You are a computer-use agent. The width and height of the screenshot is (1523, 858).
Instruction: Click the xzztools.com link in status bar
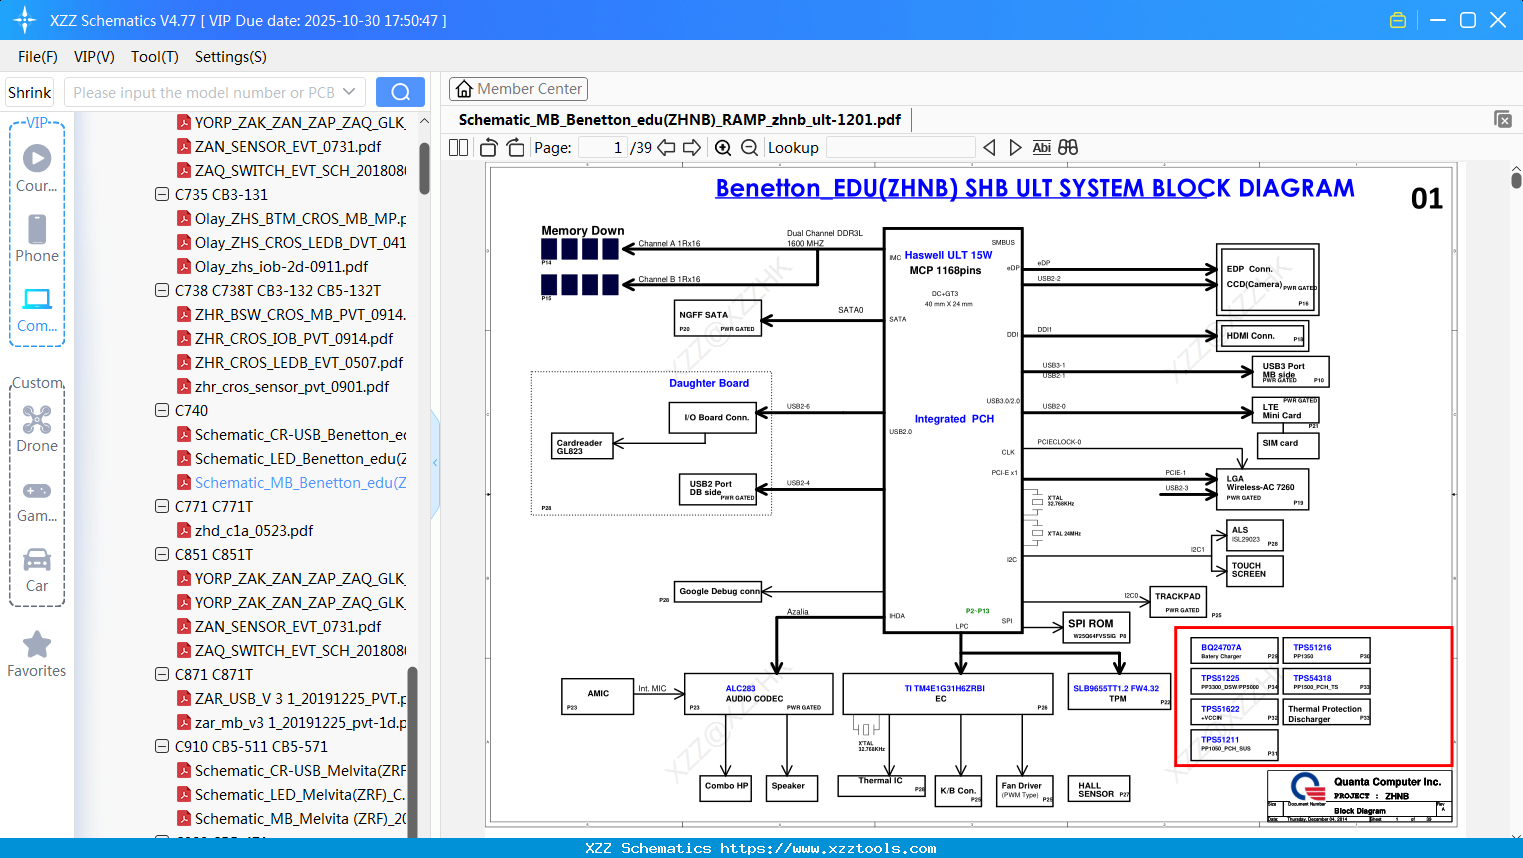click(x=828, y=848)
